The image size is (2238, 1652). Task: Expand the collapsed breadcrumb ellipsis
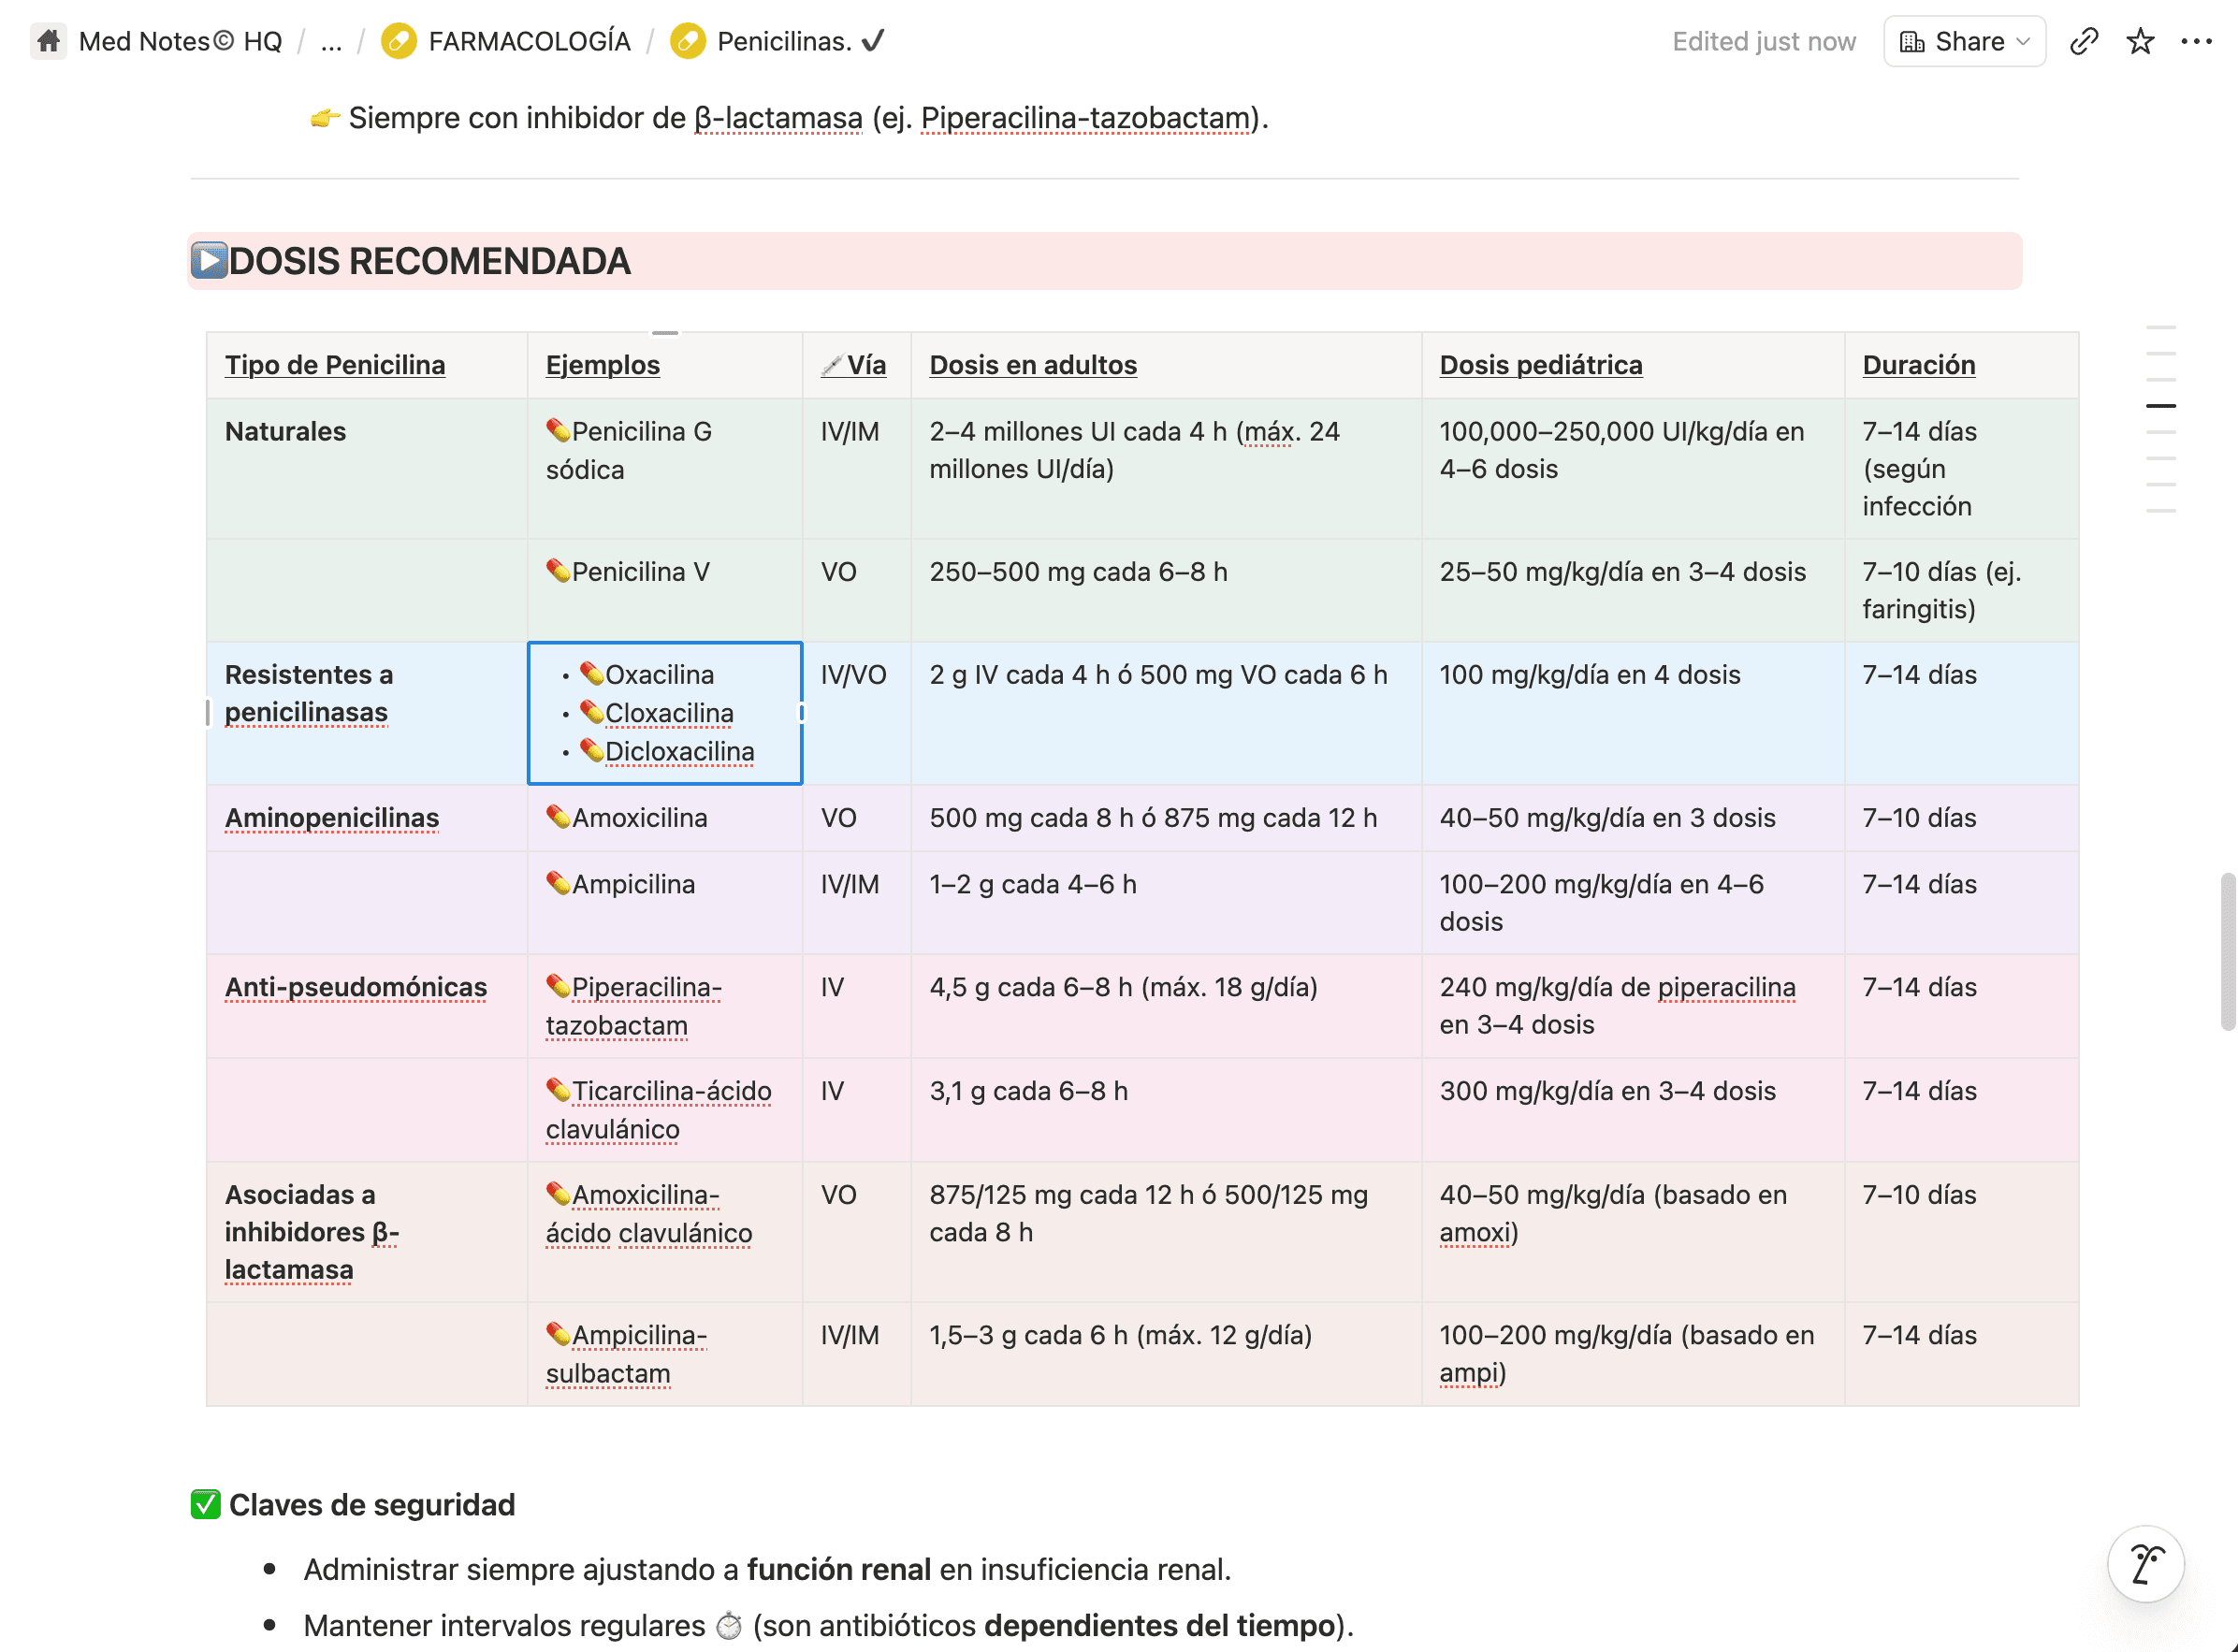click(x=331, y=41)
